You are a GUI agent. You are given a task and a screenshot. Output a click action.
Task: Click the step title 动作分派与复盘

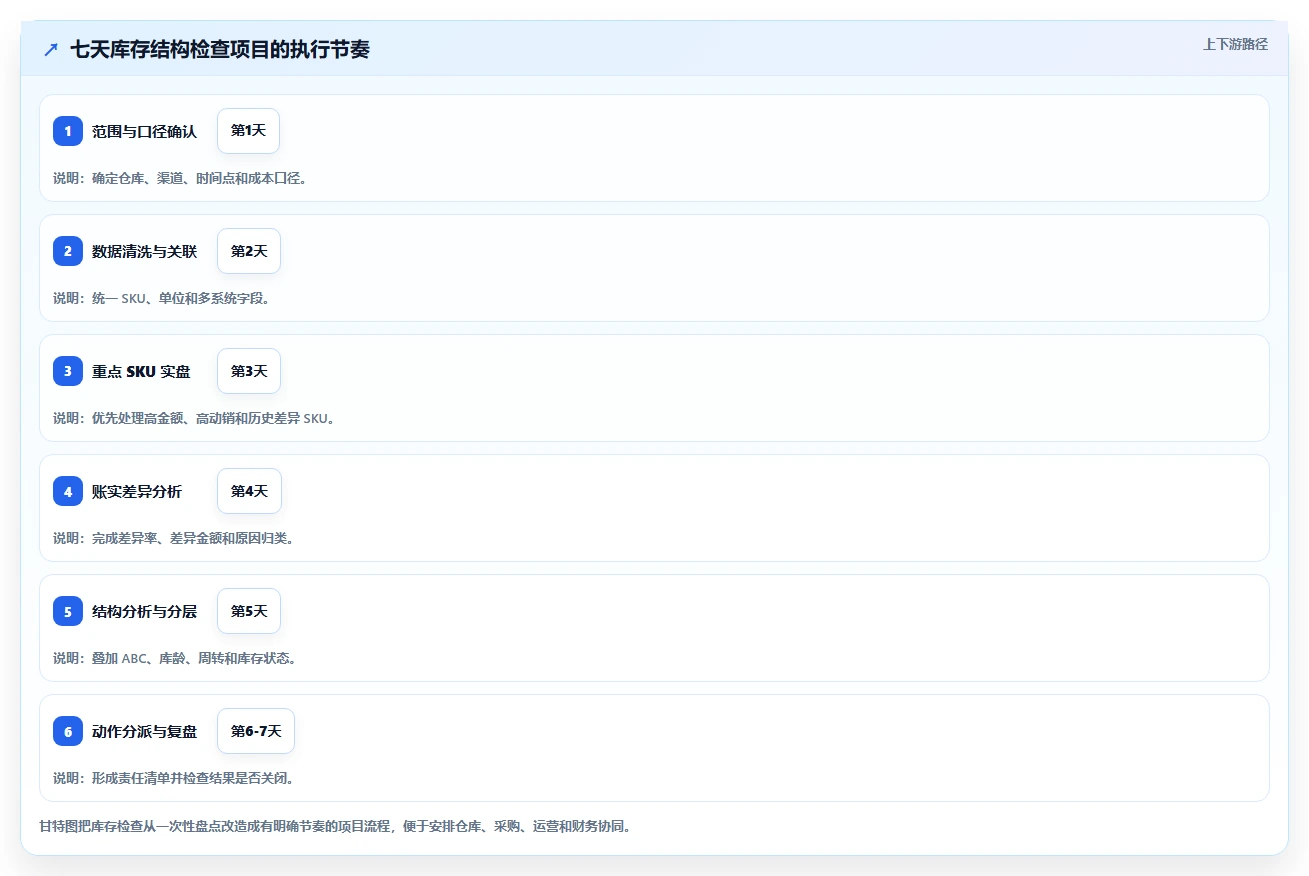coord(145,731)
